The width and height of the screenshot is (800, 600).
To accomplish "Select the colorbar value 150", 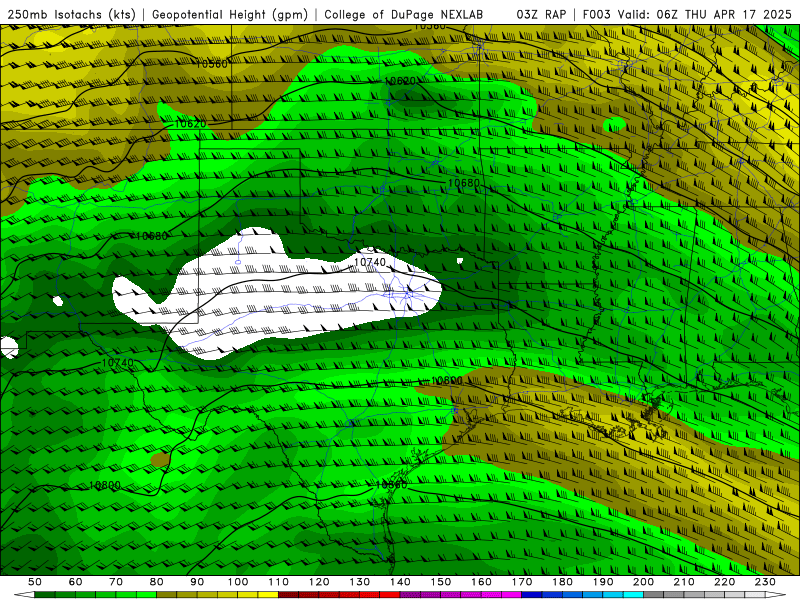I will tap(441, 582).
